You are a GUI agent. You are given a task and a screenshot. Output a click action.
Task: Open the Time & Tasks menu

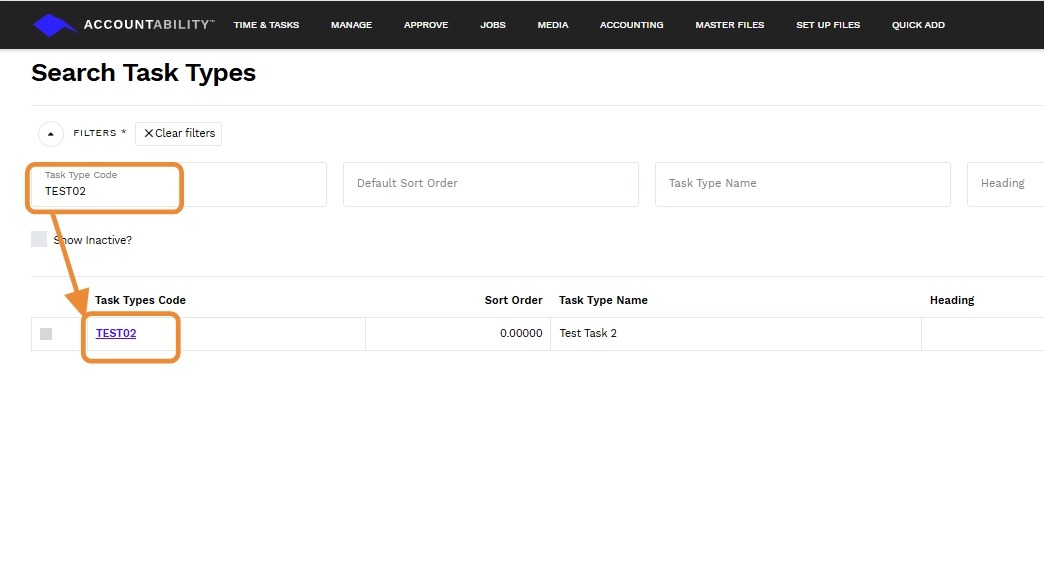[266, 25]
